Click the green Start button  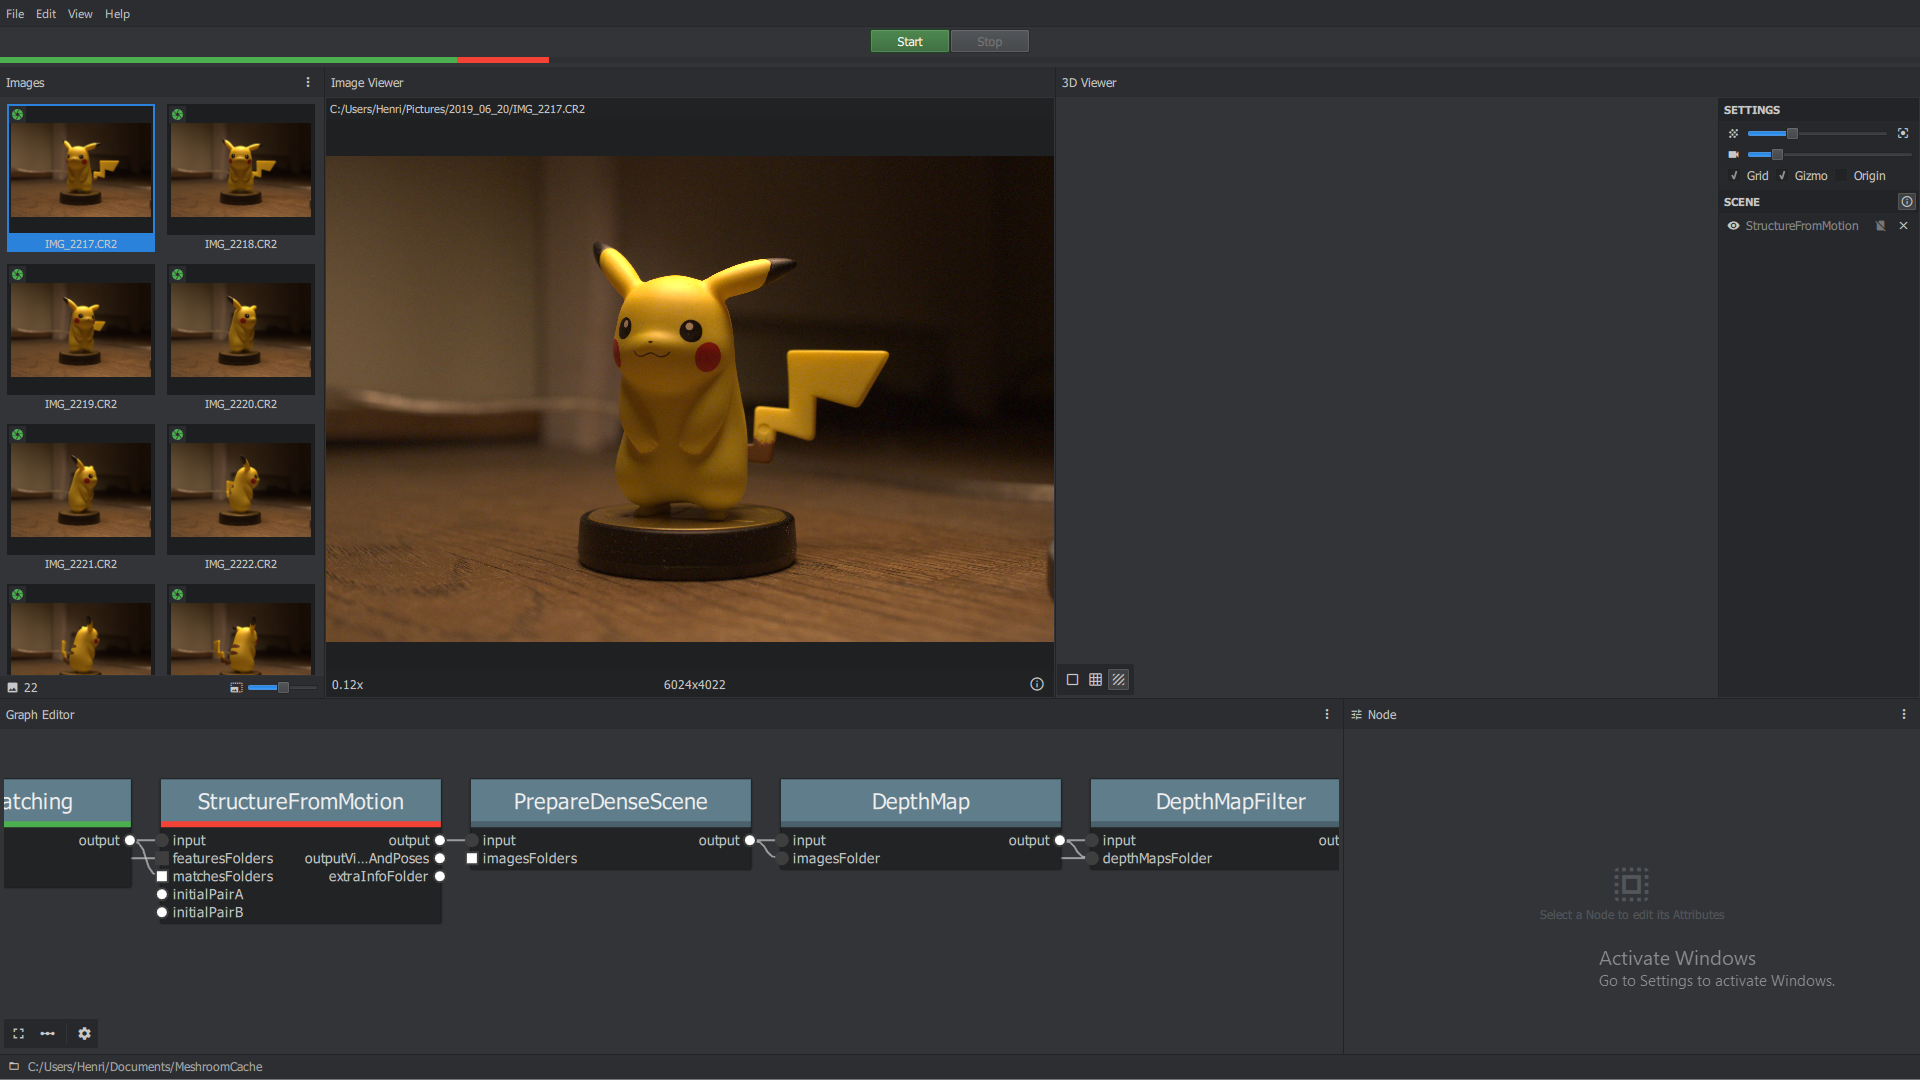pos(909,42)
